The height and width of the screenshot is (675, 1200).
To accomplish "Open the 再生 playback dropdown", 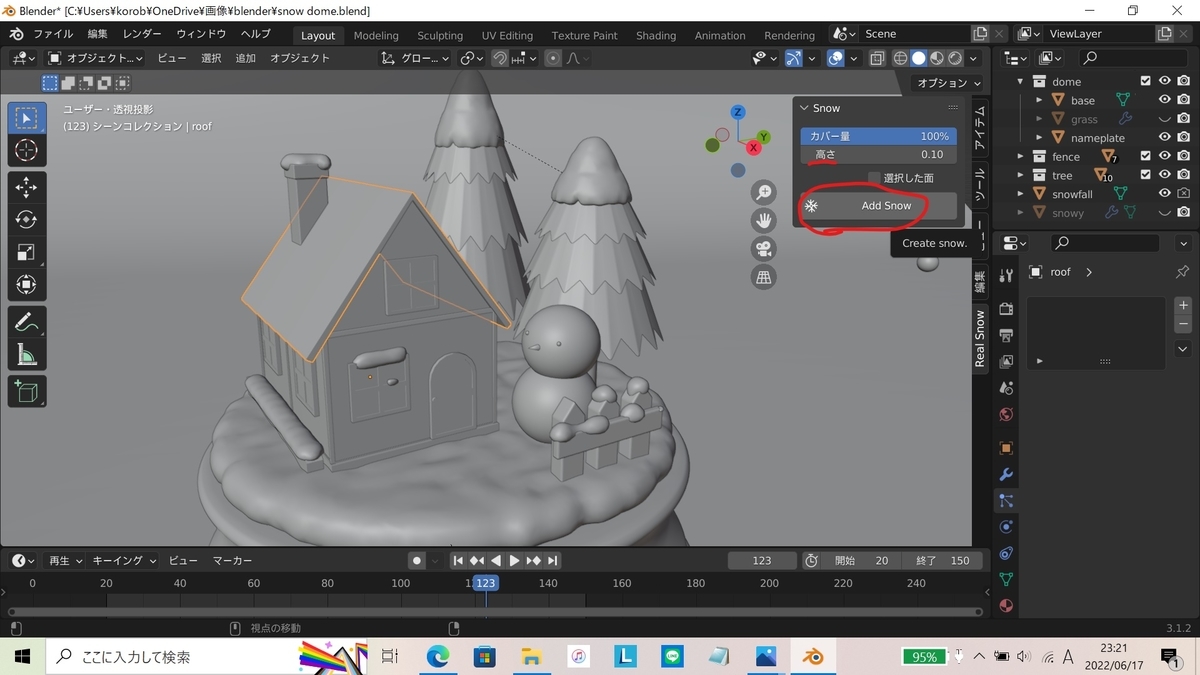I will coord(65,561).
